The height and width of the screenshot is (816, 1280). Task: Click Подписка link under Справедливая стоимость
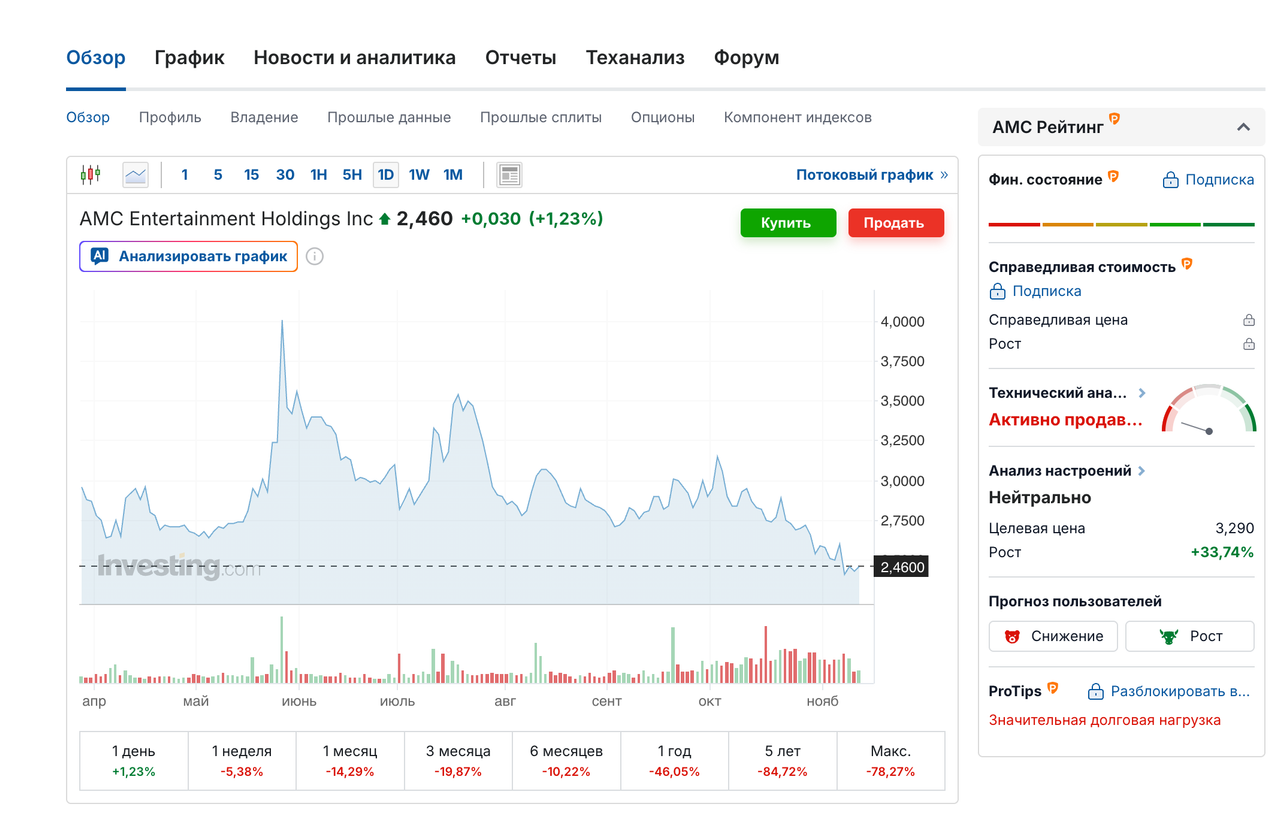pos(1035,291)
